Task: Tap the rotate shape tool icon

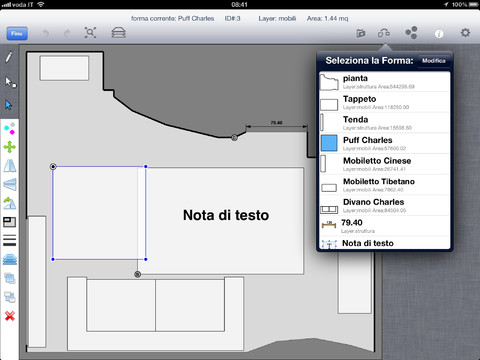Action: click(x=10, y=203)
